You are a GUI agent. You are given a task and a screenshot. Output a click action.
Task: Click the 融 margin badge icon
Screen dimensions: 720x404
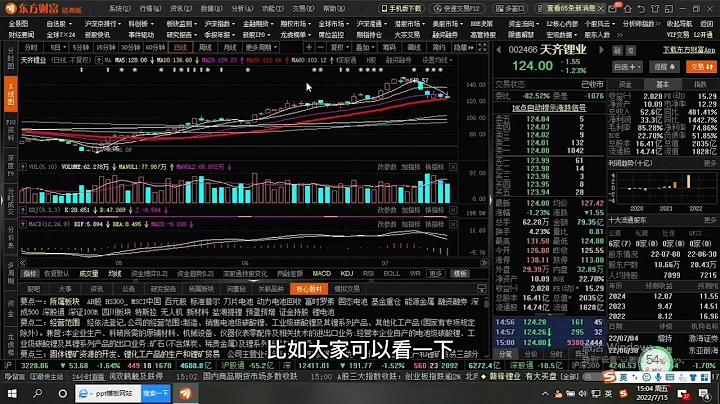click(618, 50)
